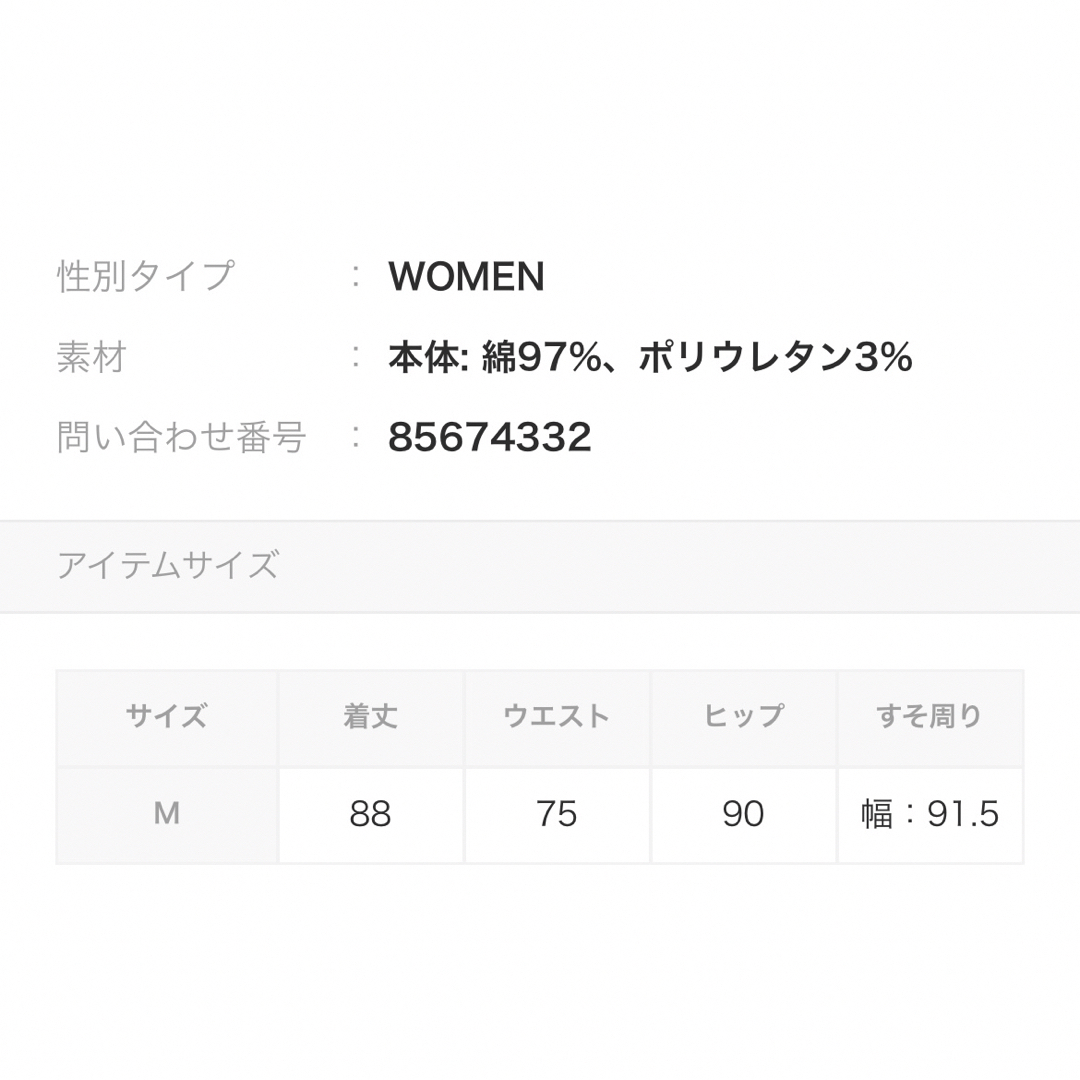Select the WOMEN gender type value

point(466,276)
